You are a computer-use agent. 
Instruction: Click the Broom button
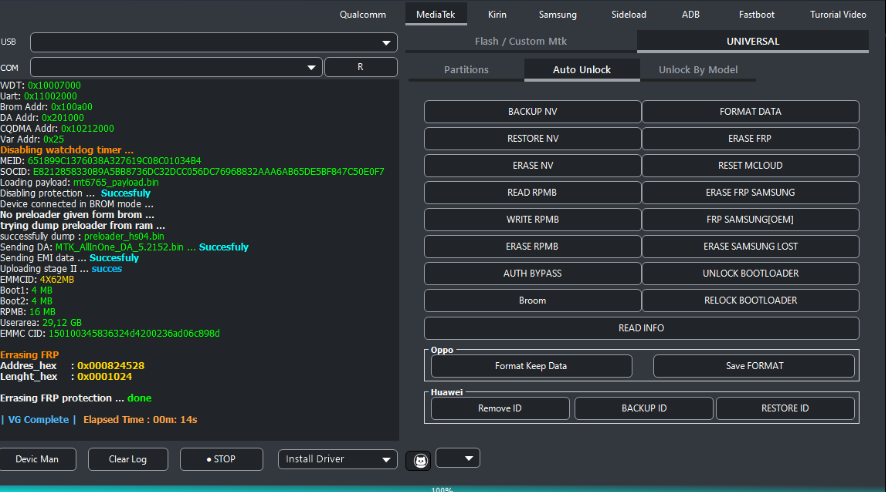point(532,301)
